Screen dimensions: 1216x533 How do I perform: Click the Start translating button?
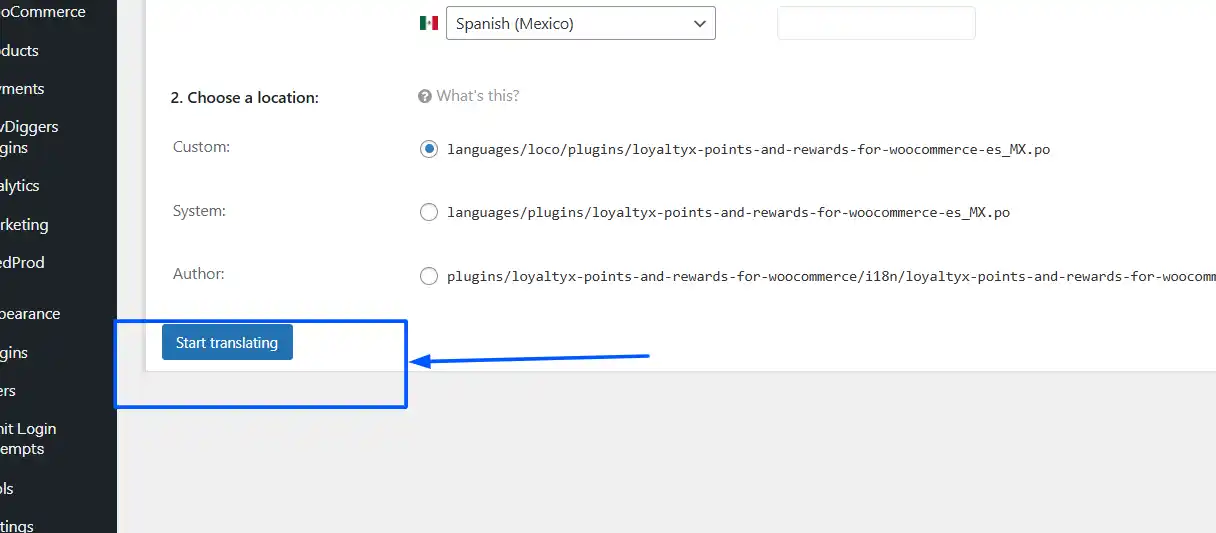tap(227, 342)
